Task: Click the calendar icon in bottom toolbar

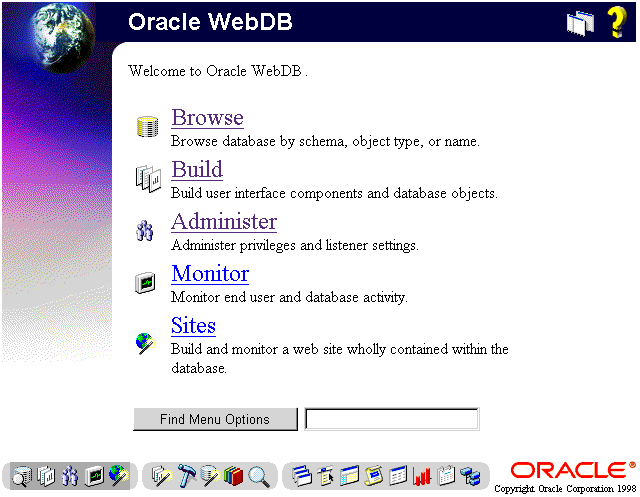Action: (446, 476)
